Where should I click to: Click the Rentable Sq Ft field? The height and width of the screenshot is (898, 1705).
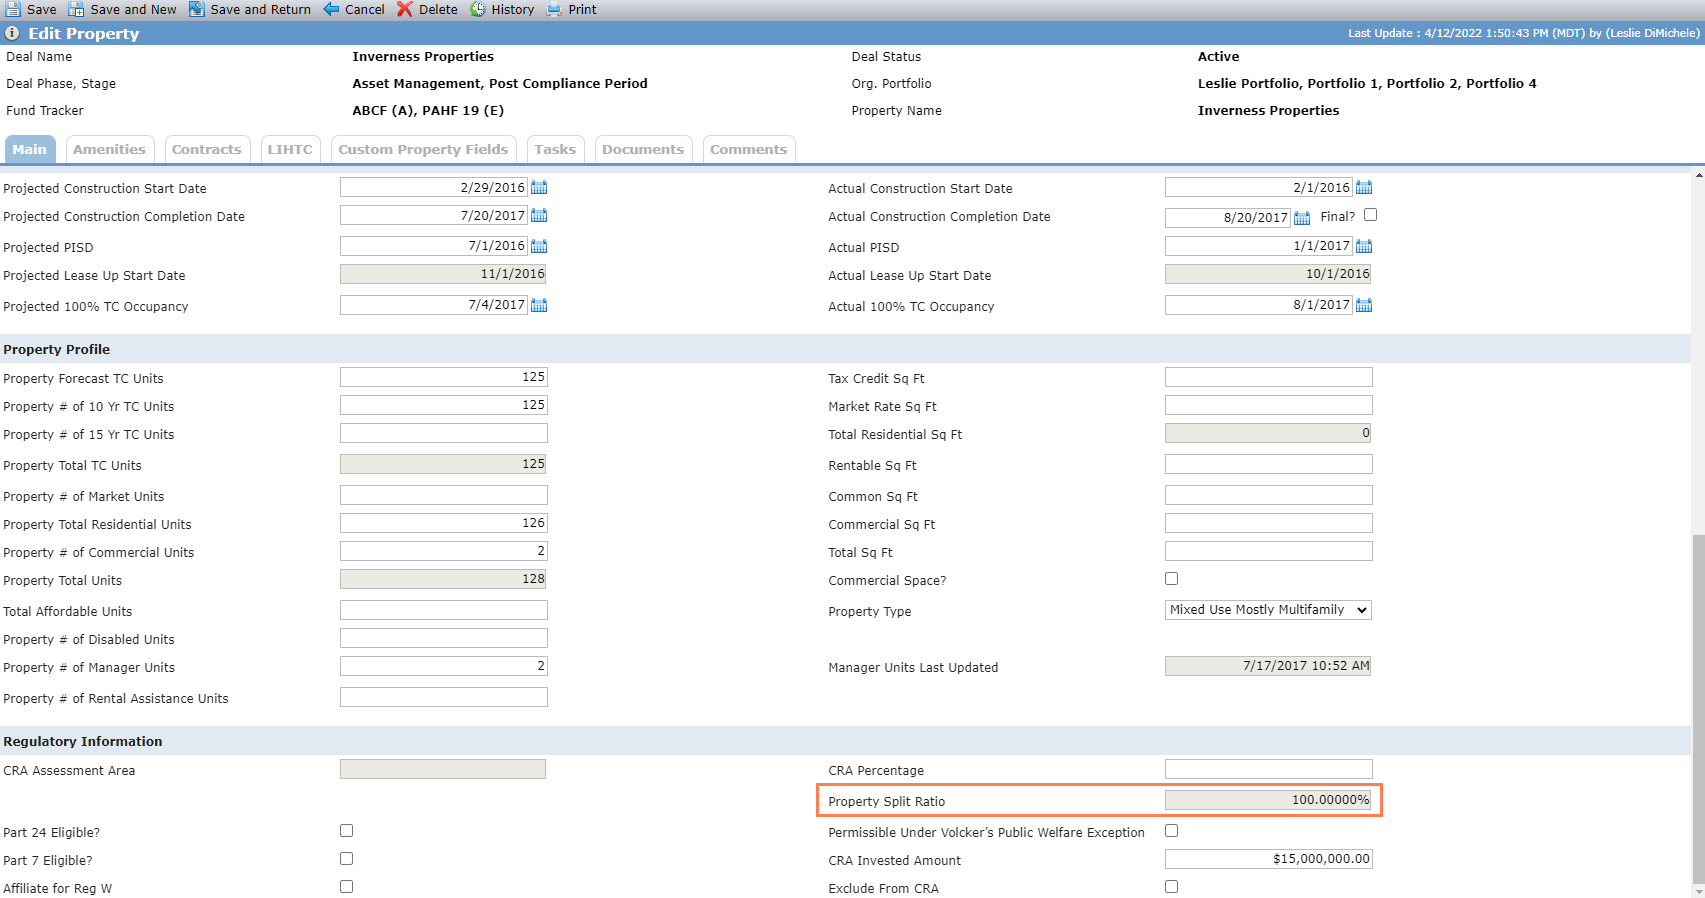(x=1269, y=464)
